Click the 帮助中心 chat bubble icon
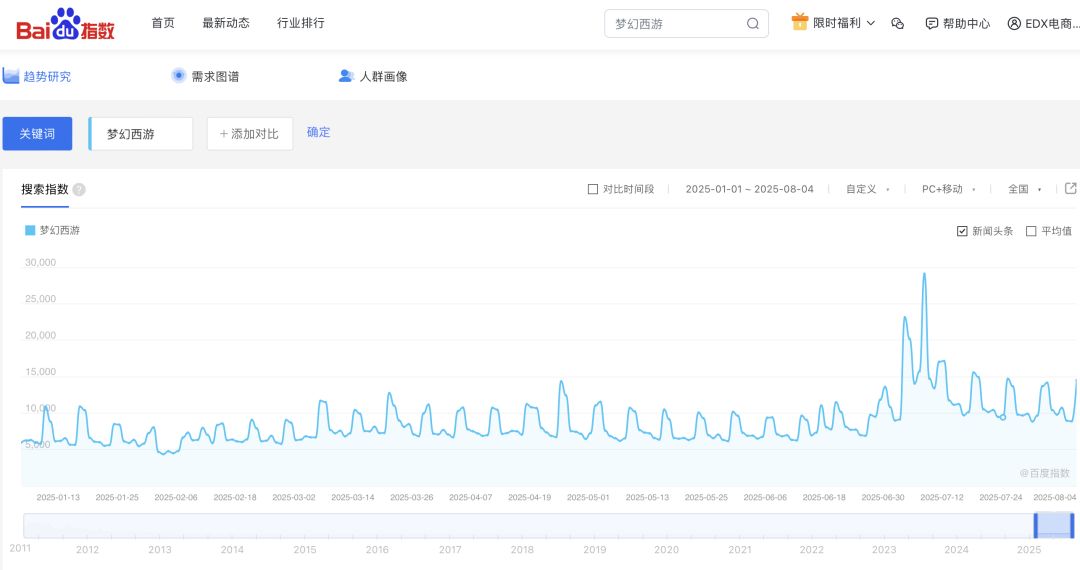 tap(932, 23)
